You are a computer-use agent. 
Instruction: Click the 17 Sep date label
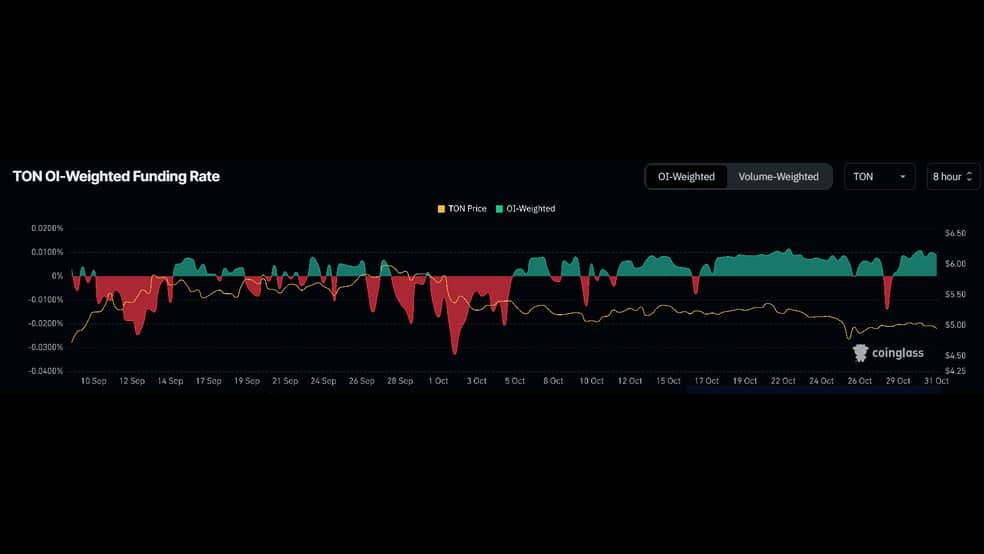(208, 381)
